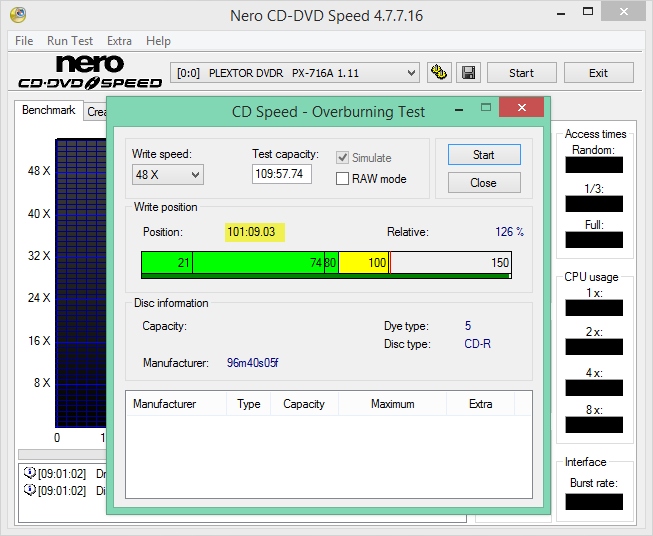Click the Nero app icon in title bar

15,15
